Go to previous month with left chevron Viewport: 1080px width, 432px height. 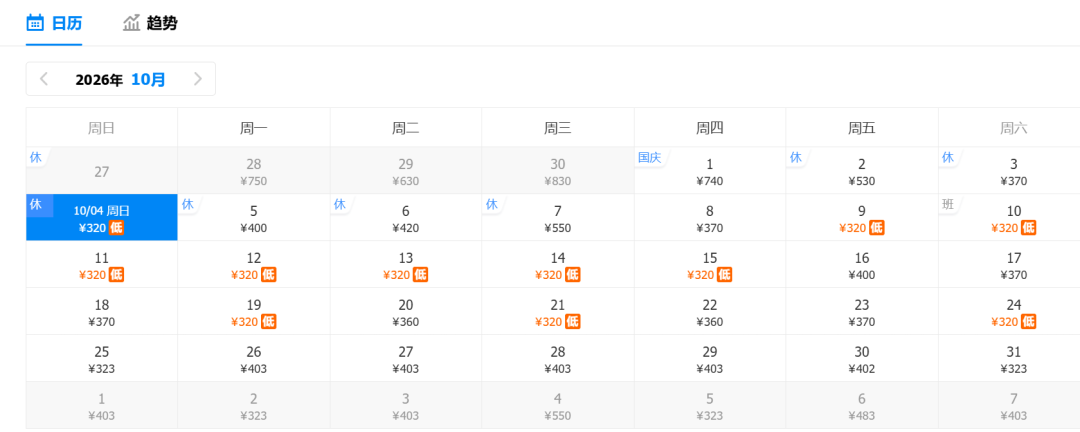click(x=44, y=79)
